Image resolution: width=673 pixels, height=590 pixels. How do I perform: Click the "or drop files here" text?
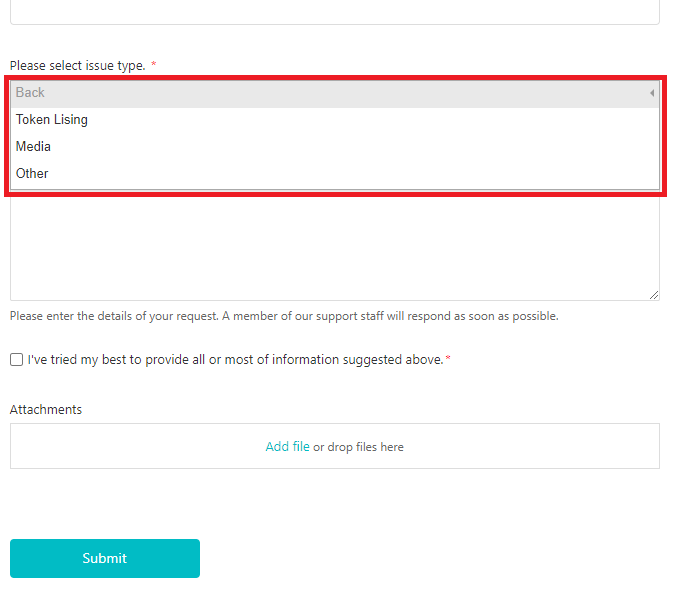coord(359,447)
